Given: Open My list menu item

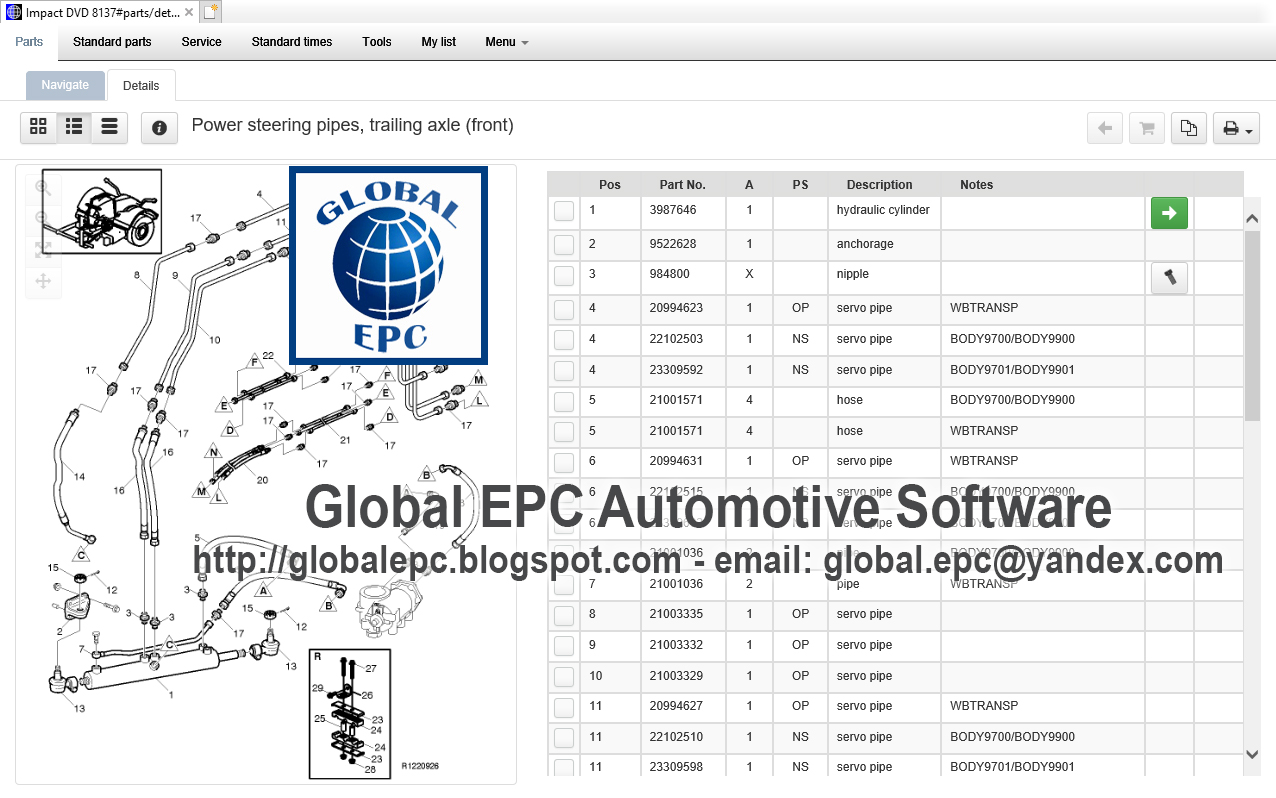Looking at the screenshot, I should tap(438, 42).
